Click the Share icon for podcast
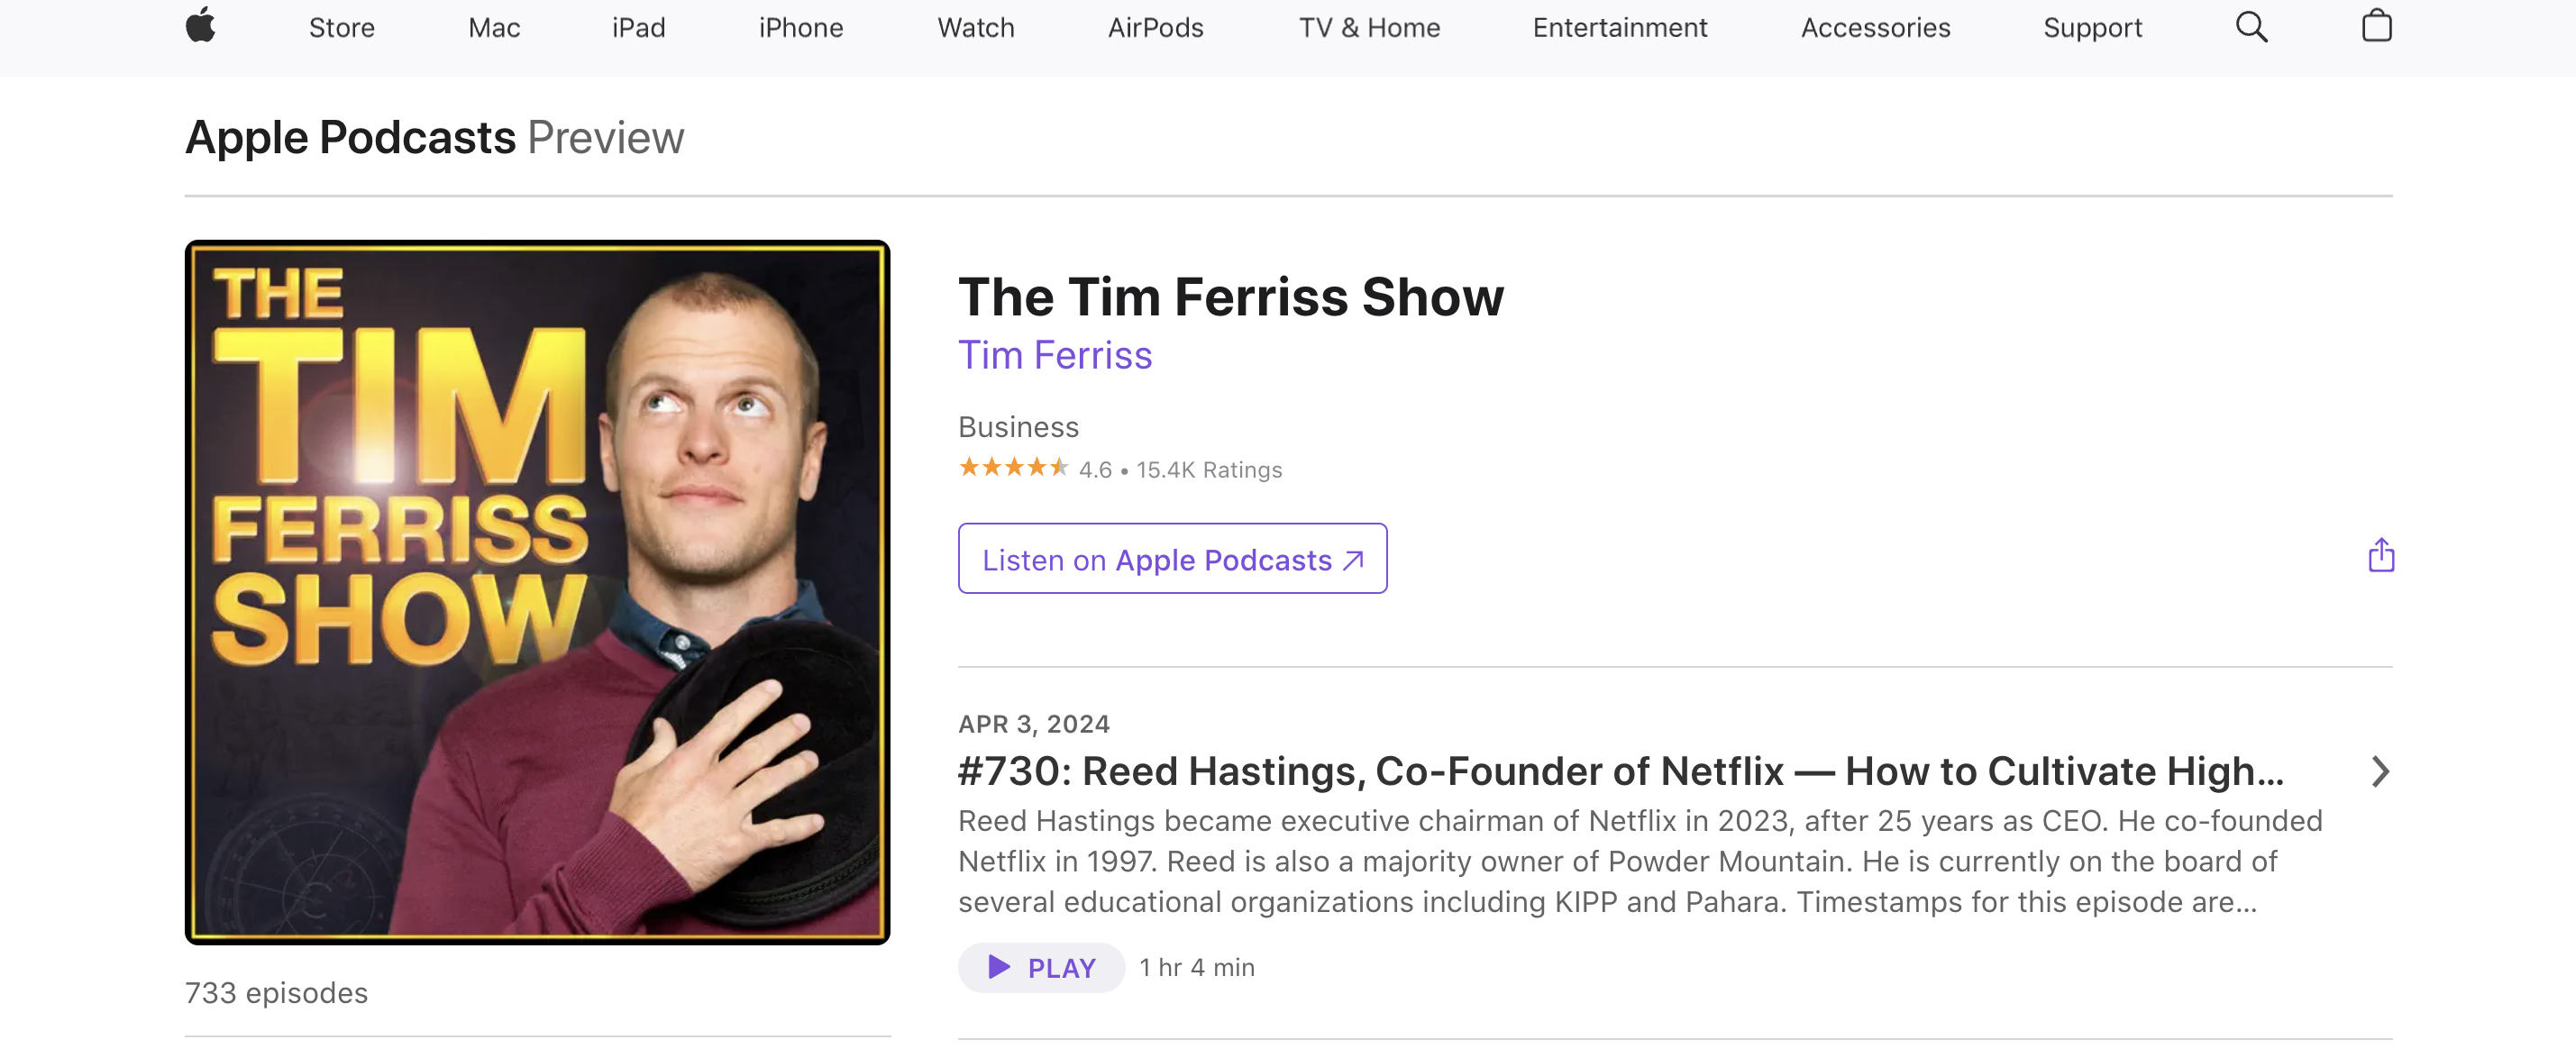This screenshot has width=2576, height=1058. coord(2380,555)
